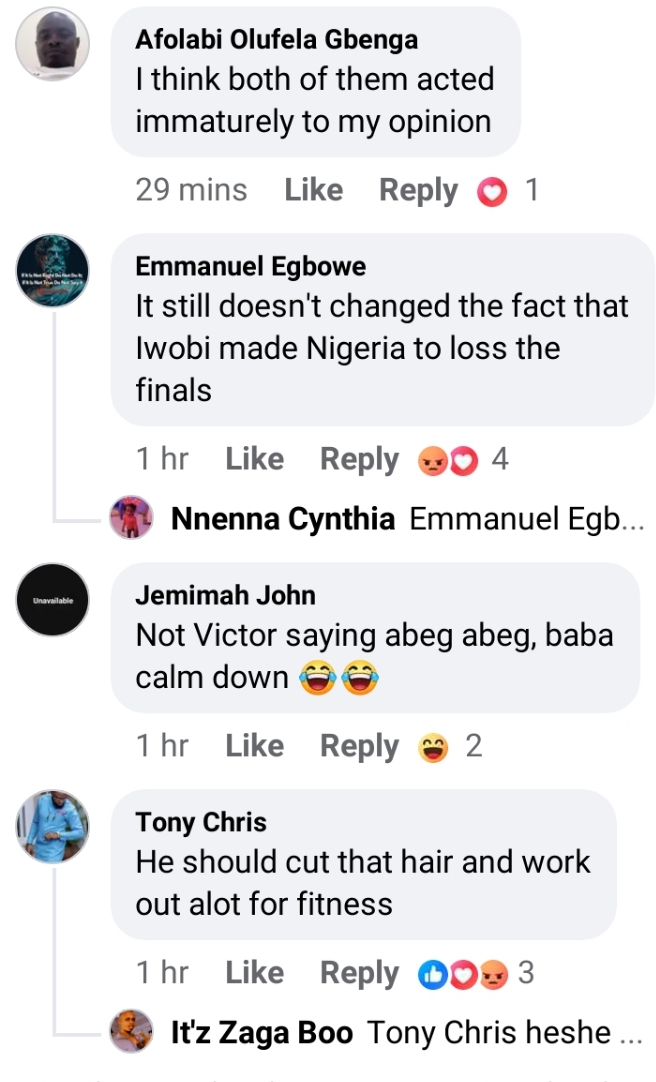The width and height of the screenshot is (656, 1082).
Task: Open Afolabi Olufela Gbenga's profile picture
Action: click(x=54, y=45)
